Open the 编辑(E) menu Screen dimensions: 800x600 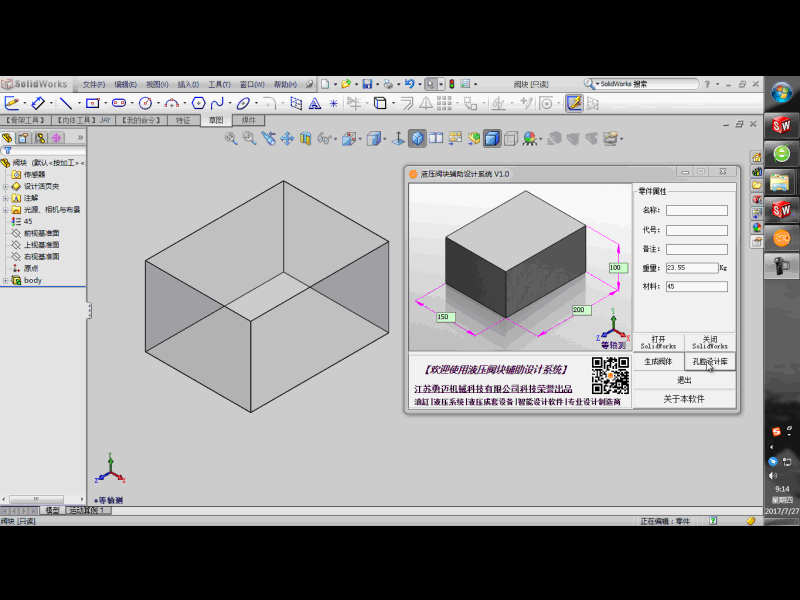click(x=126, y=84)
